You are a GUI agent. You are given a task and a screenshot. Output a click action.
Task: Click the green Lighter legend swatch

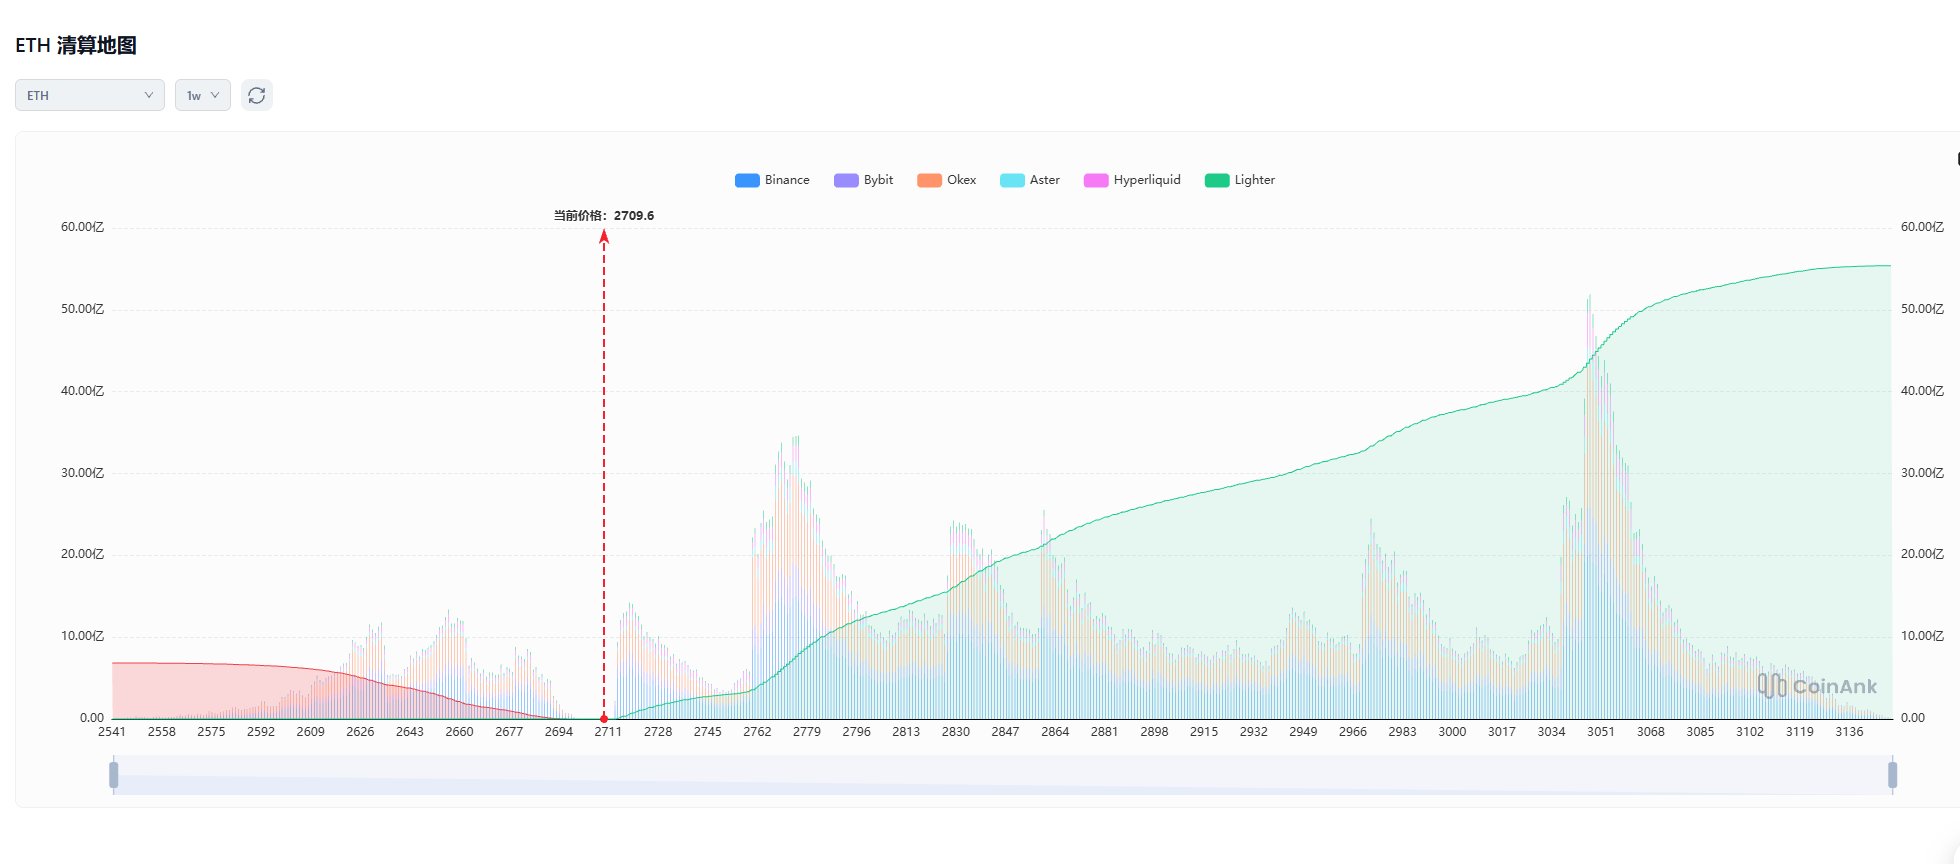pos(1216,180)
